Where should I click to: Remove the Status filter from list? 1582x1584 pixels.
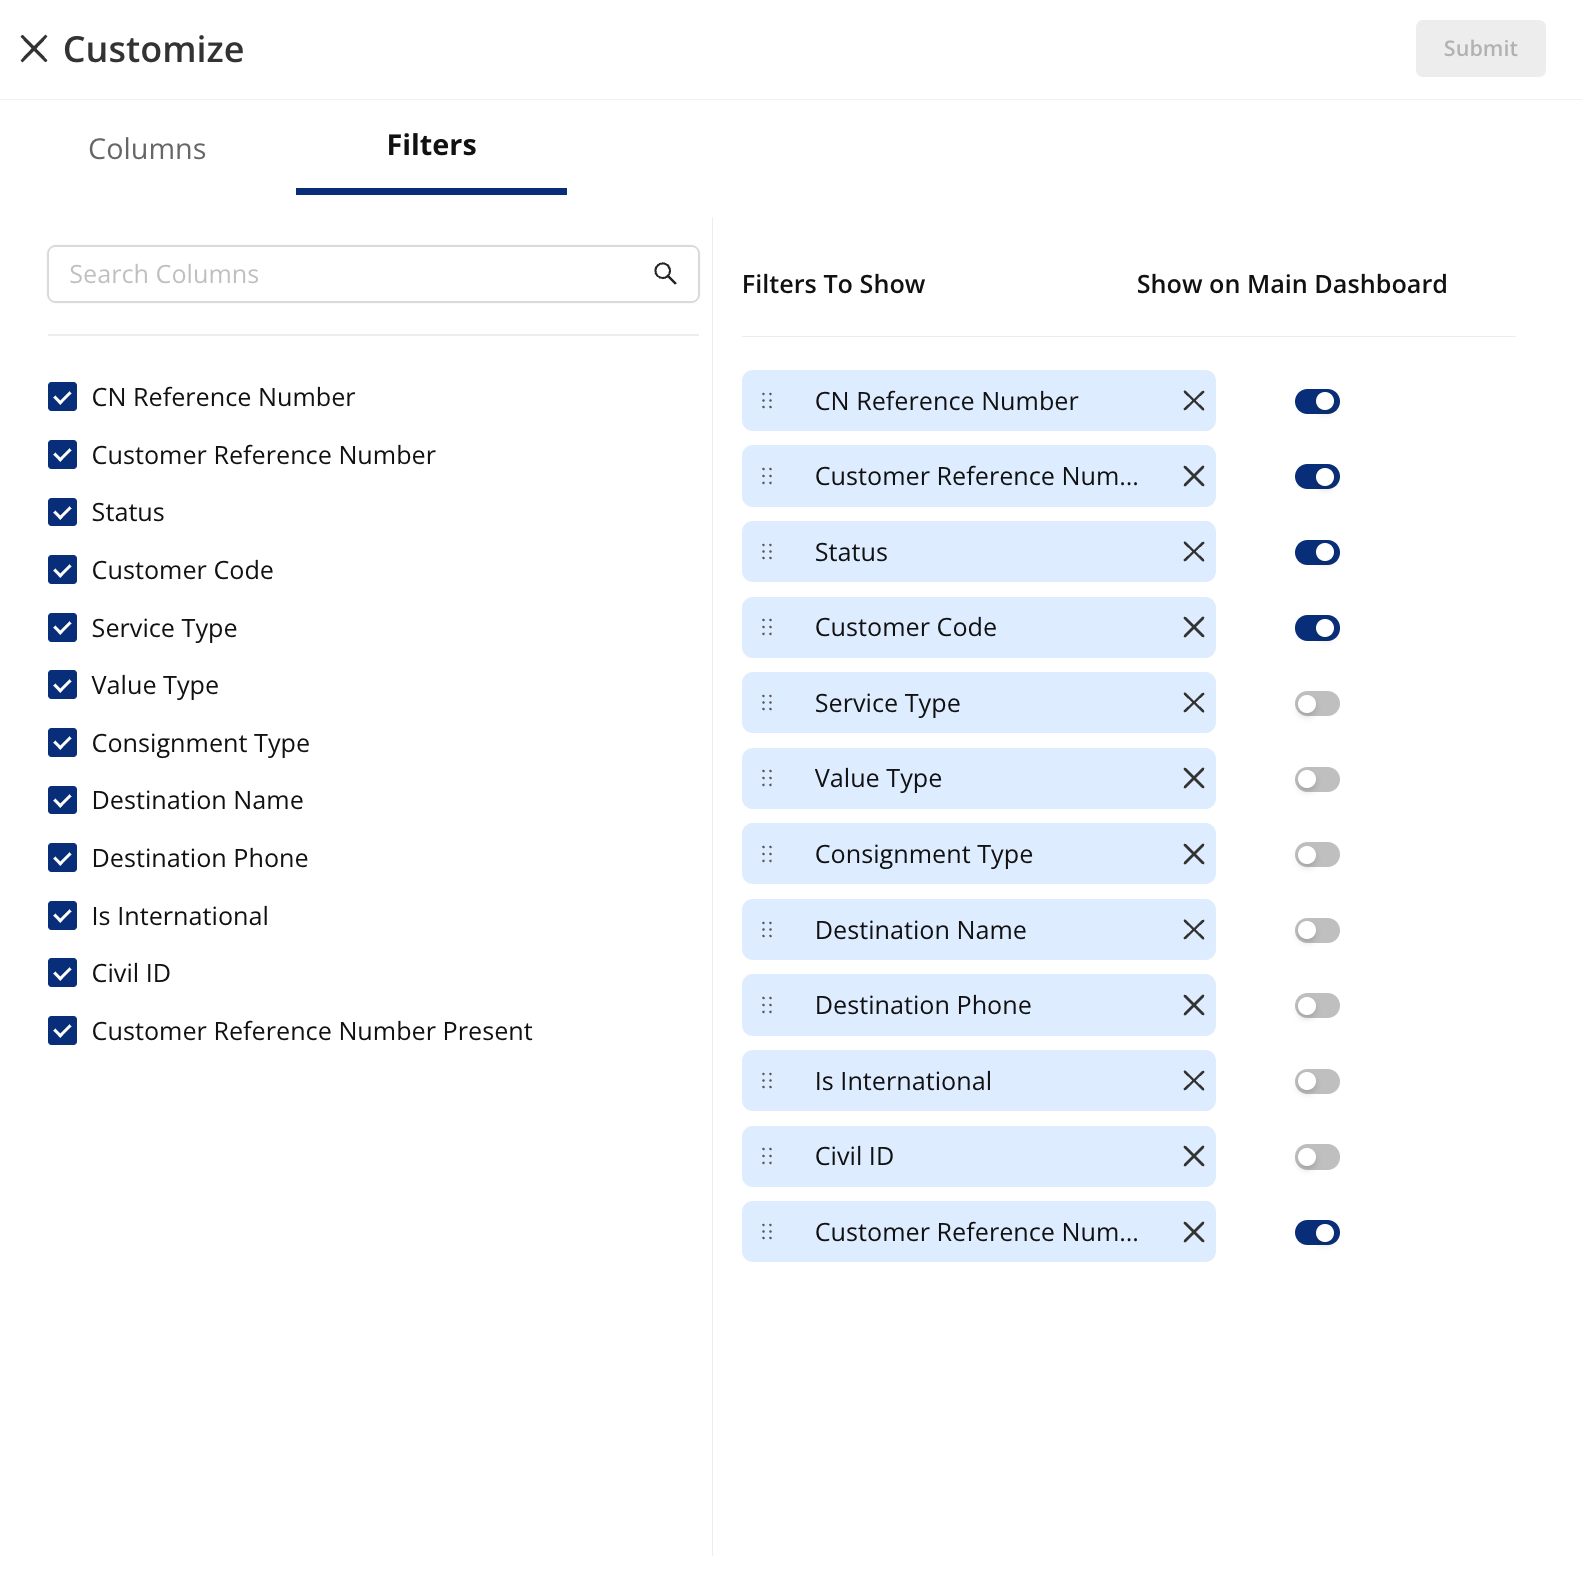pos(1193,552)
